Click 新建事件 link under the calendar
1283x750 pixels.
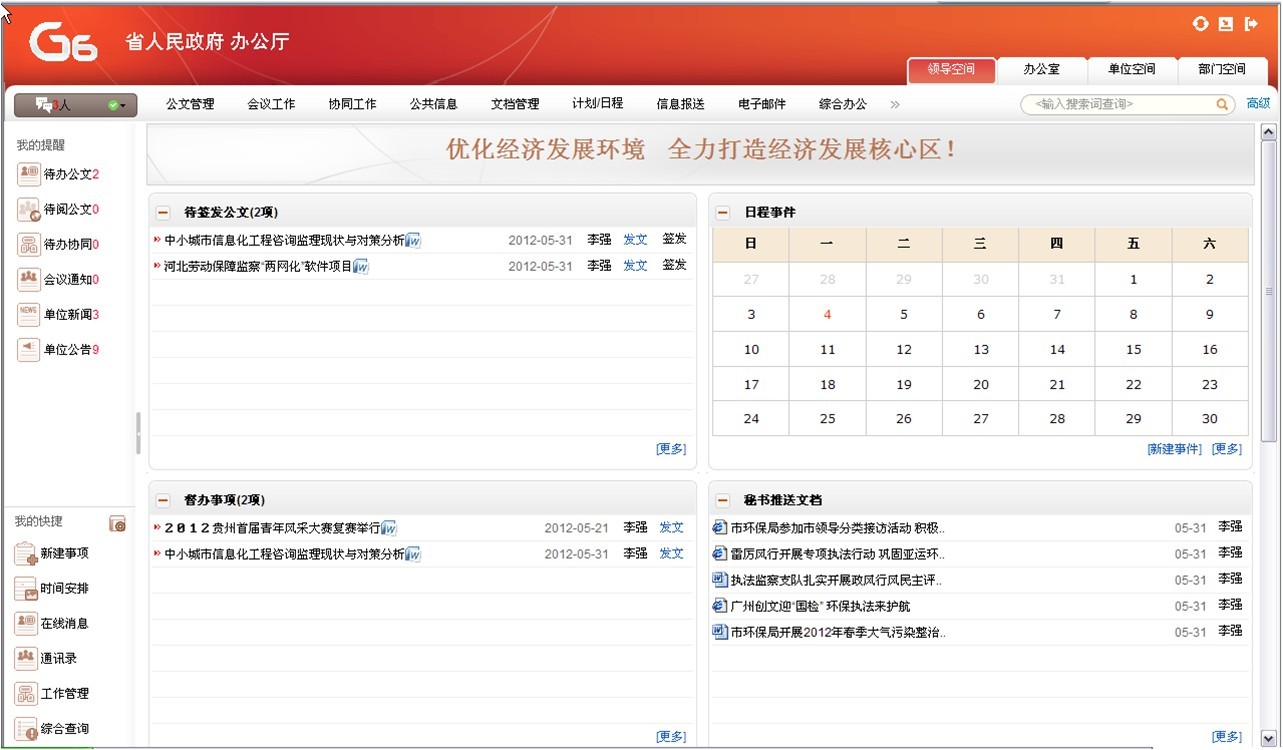[x=1174, y=449]
